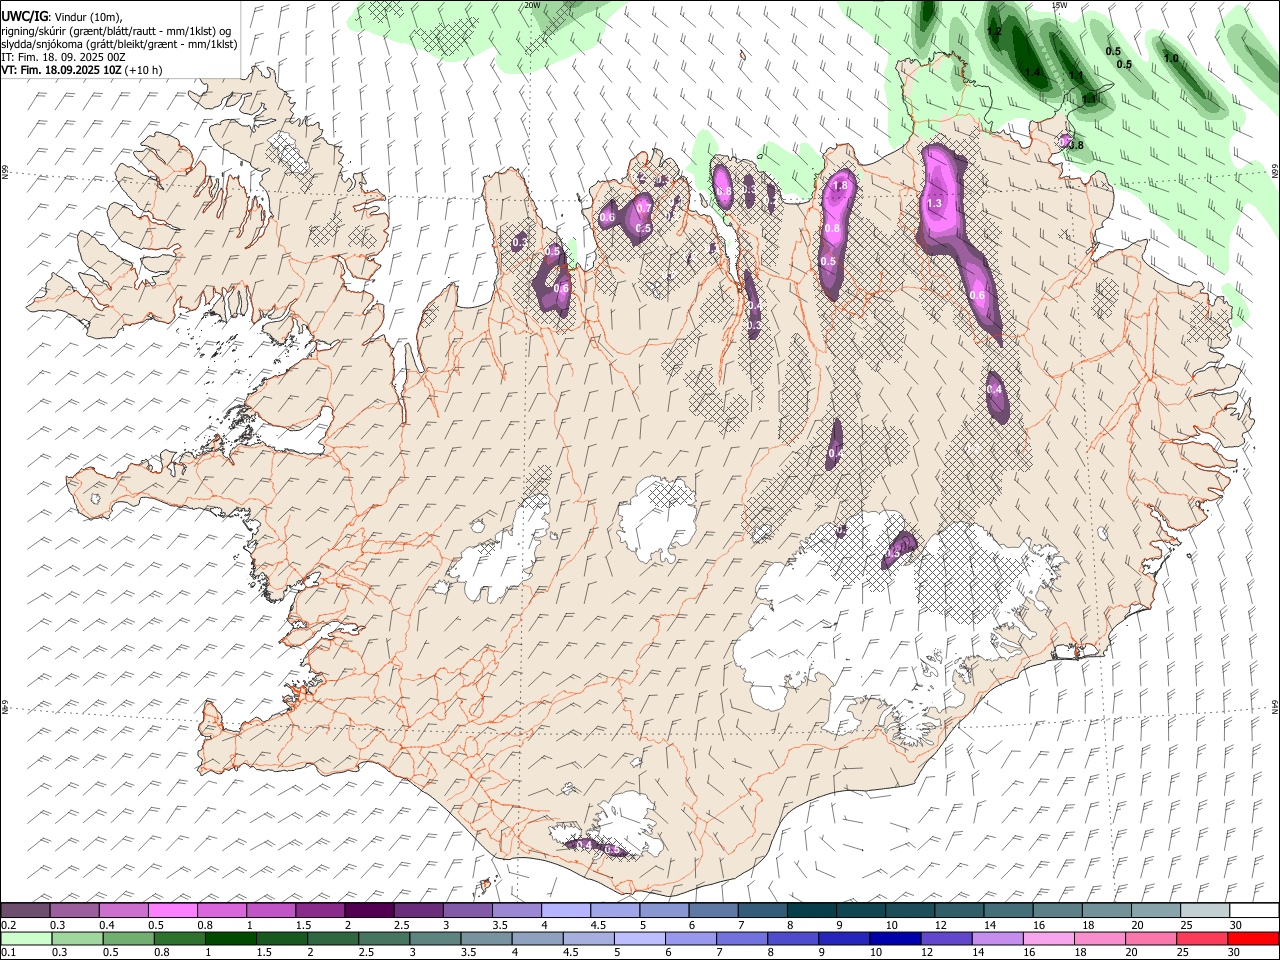Screen dimensions: 1280x960
Task: Select the grey-green 3 mm rain legend swatch
Action: [435, 938]
